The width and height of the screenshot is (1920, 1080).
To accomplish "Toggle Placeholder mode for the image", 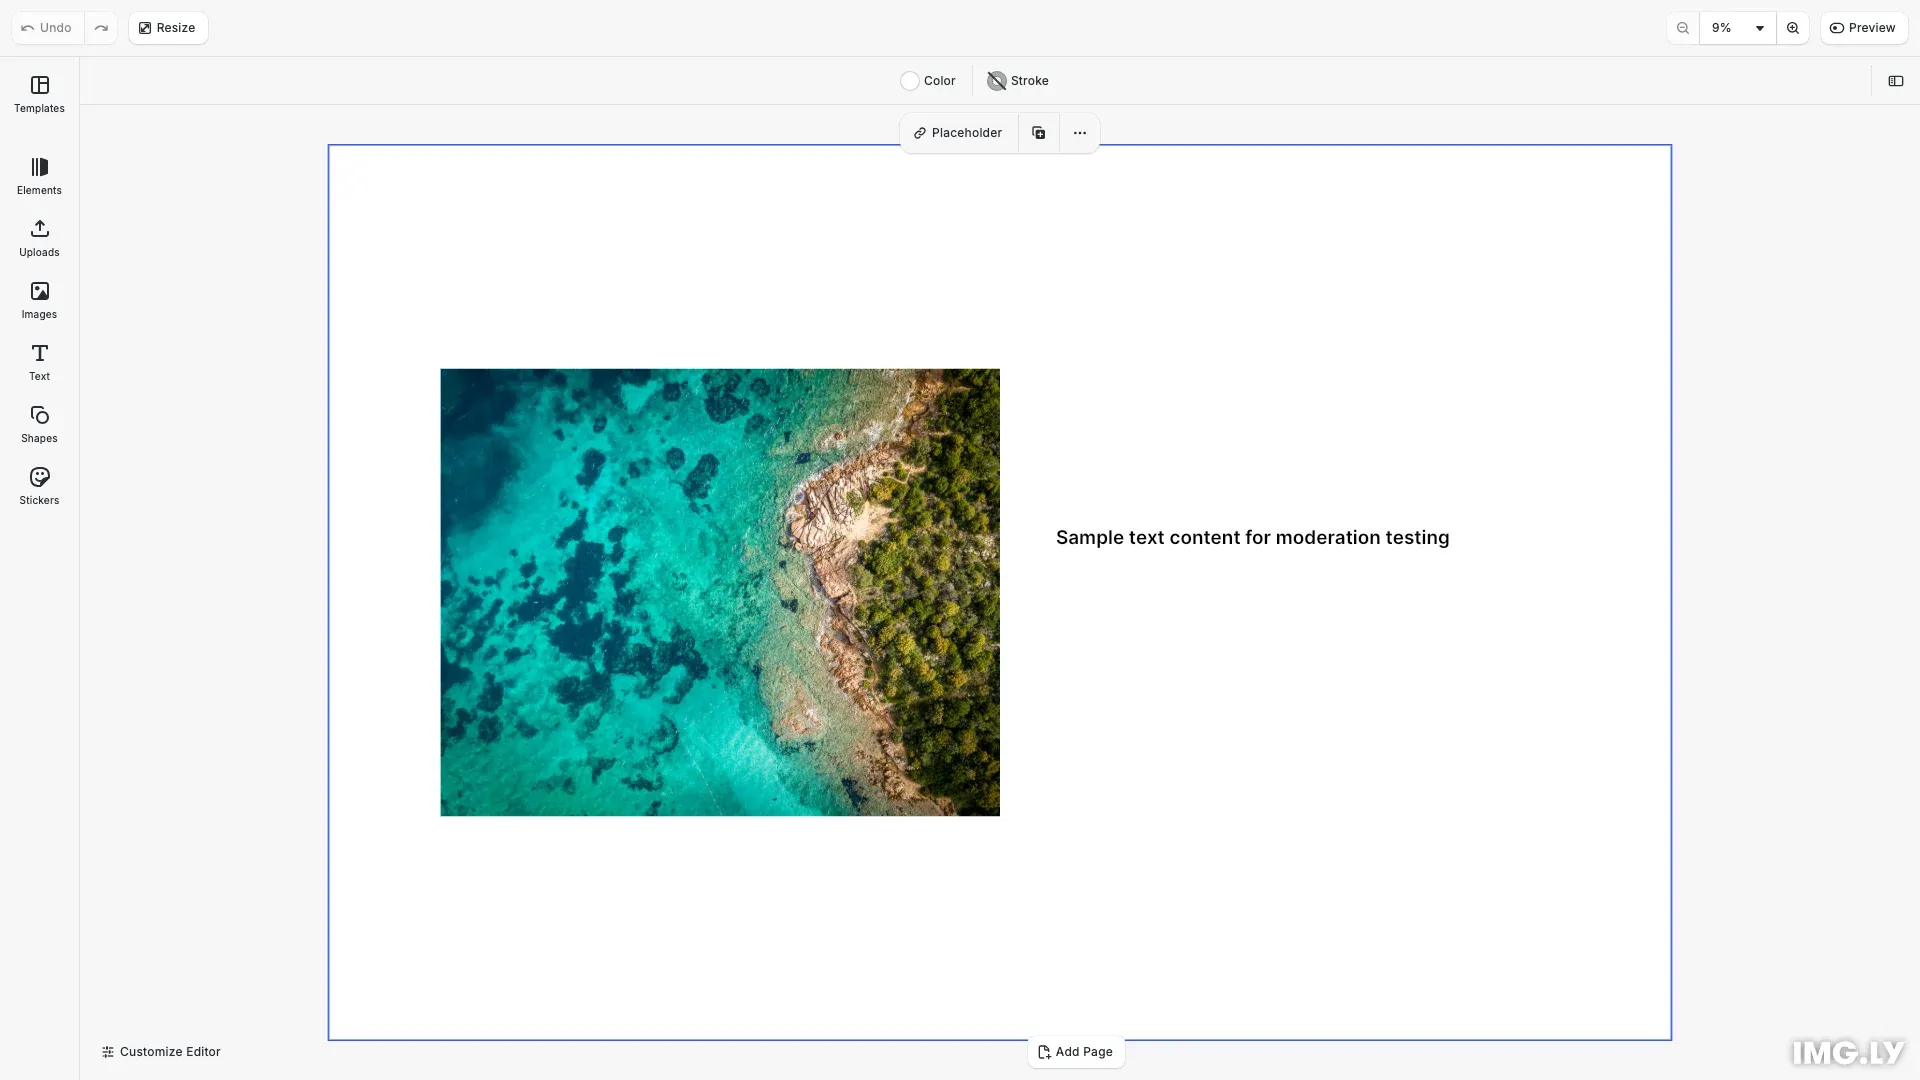I will (x=957, y=132).
